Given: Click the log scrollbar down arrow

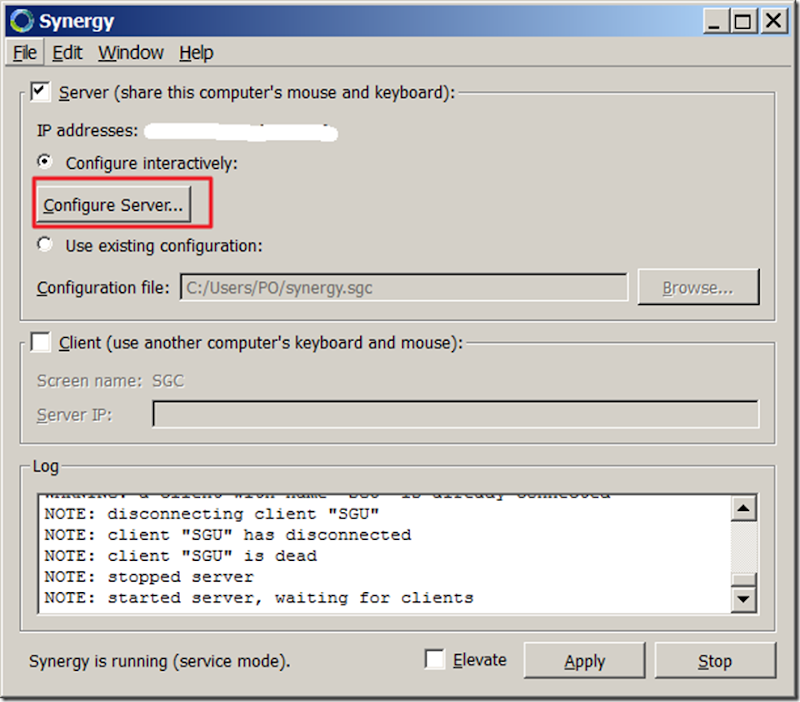Looking at the screenshot, I should (743, 599).
